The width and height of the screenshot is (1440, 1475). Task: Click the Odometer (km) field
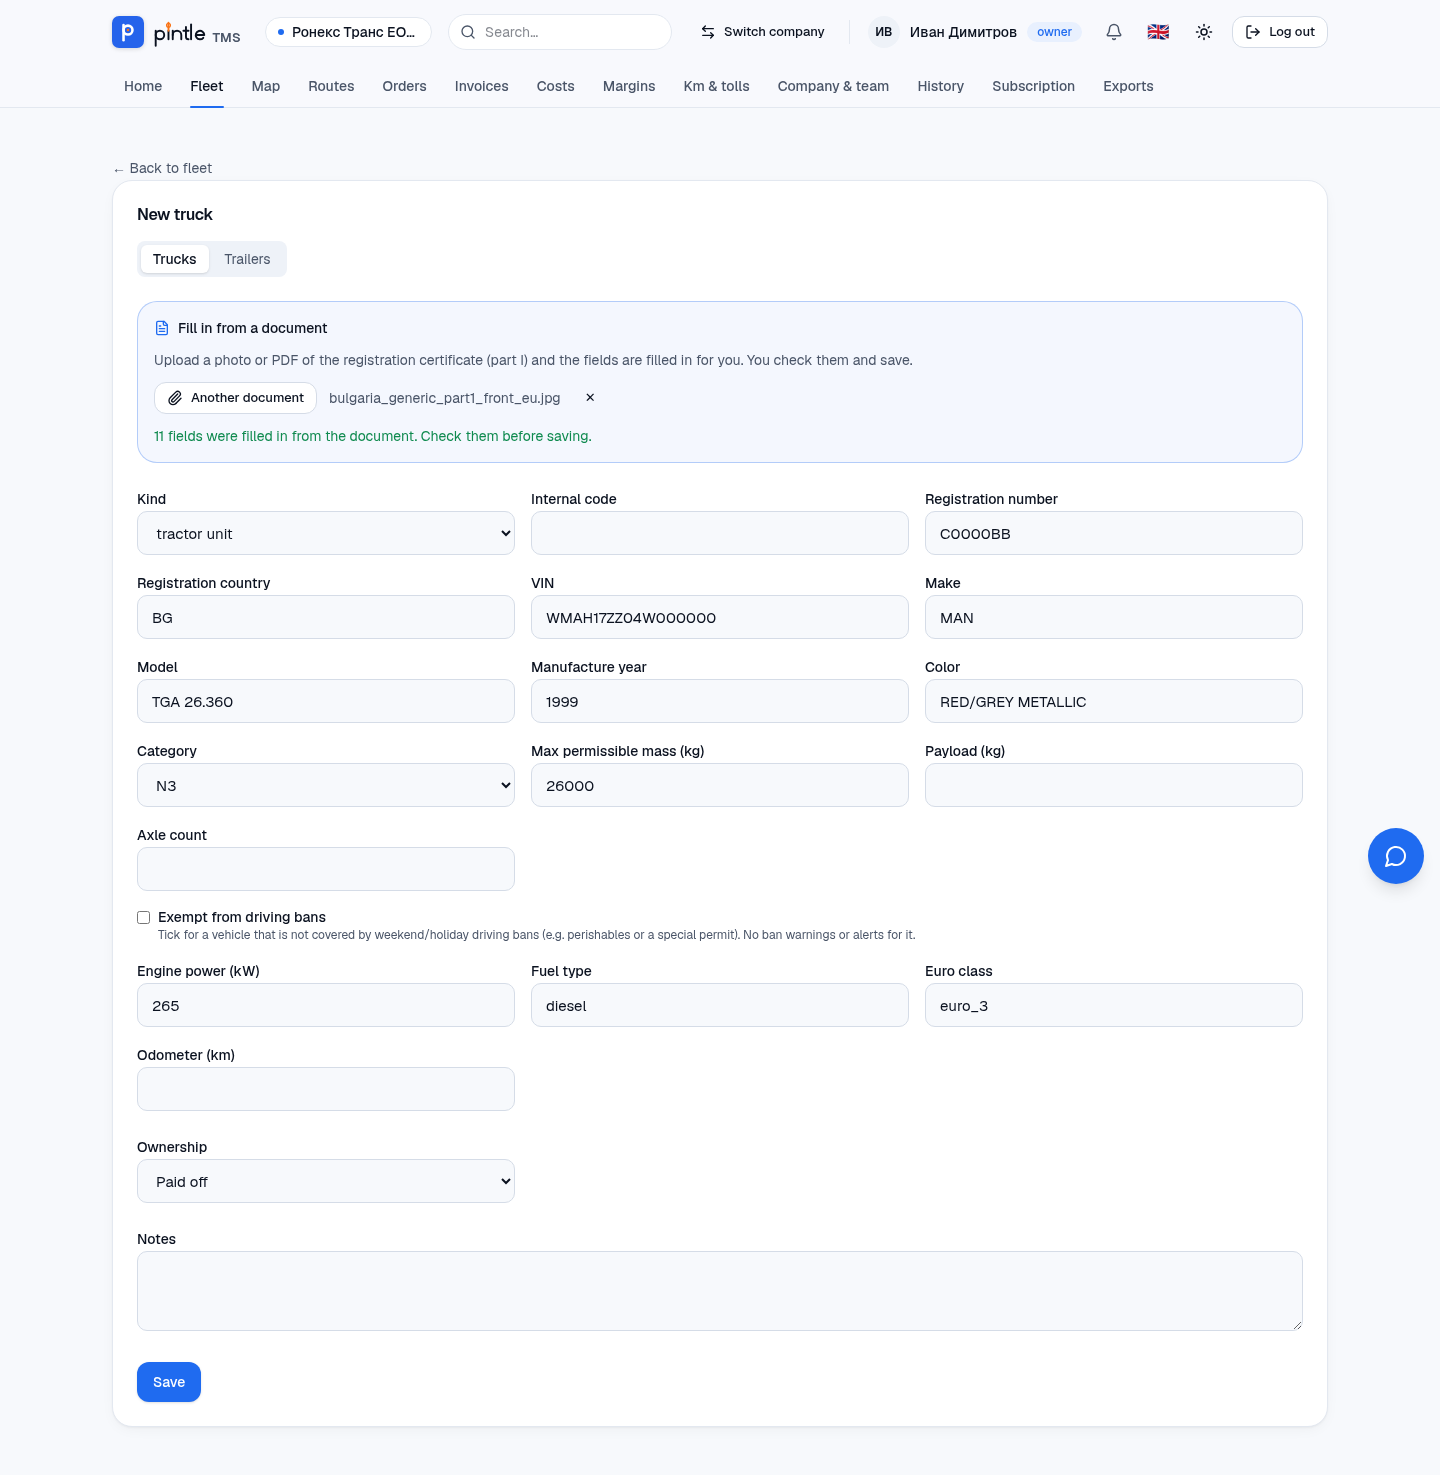click(x=326, y=1089)
